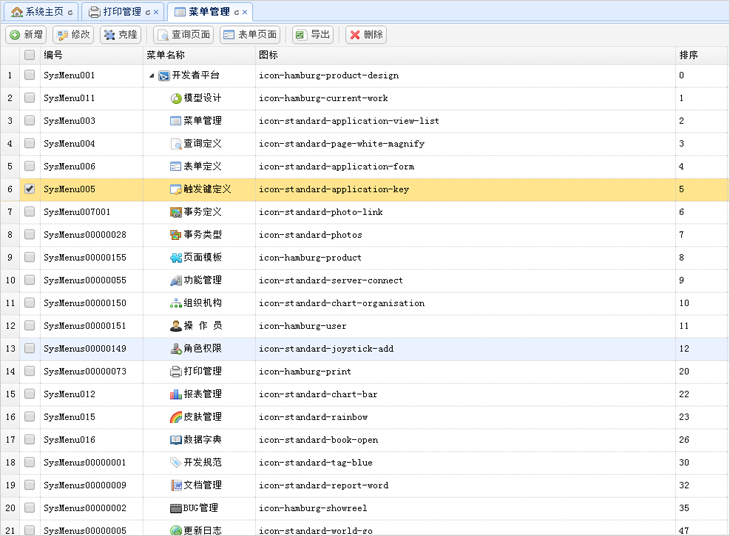Check the SysMenu003 row checkbox
This screenshot has width=730, height=536.
point(29,120)
